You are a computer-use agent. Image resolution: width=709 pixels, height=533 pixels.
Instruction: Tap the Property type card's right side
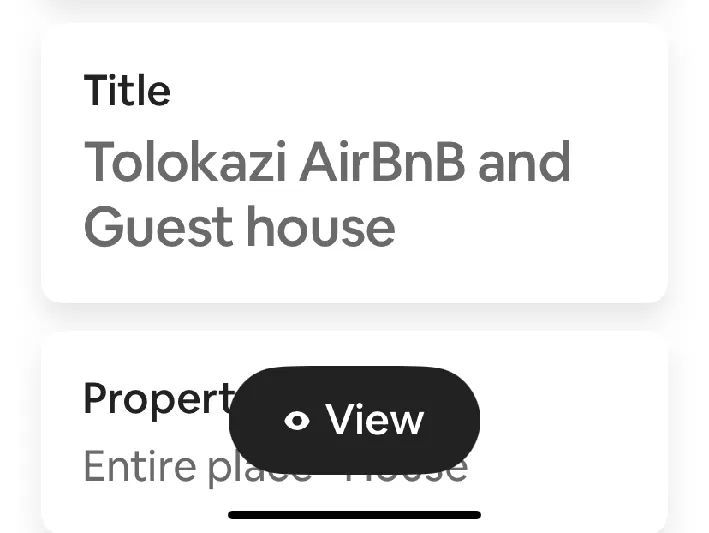(x=590, y=430)
